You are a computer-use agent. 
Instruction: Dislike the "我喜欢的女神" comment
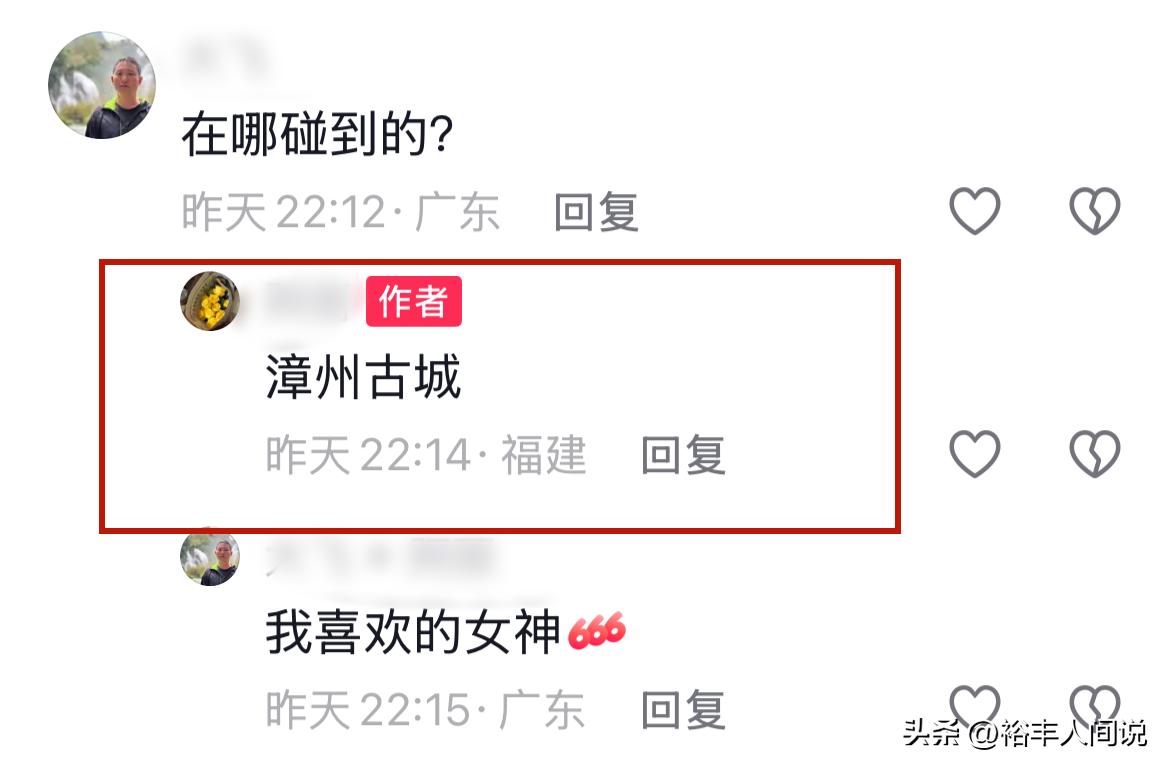[1095, 705]
